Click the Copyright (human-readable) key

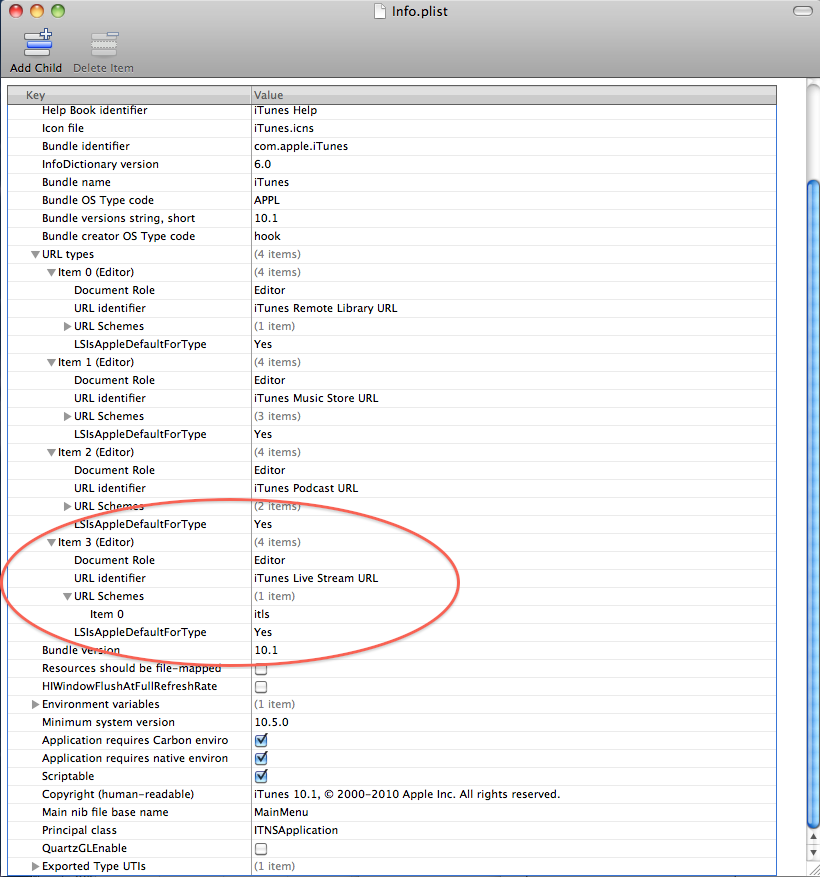coord(117,794)
